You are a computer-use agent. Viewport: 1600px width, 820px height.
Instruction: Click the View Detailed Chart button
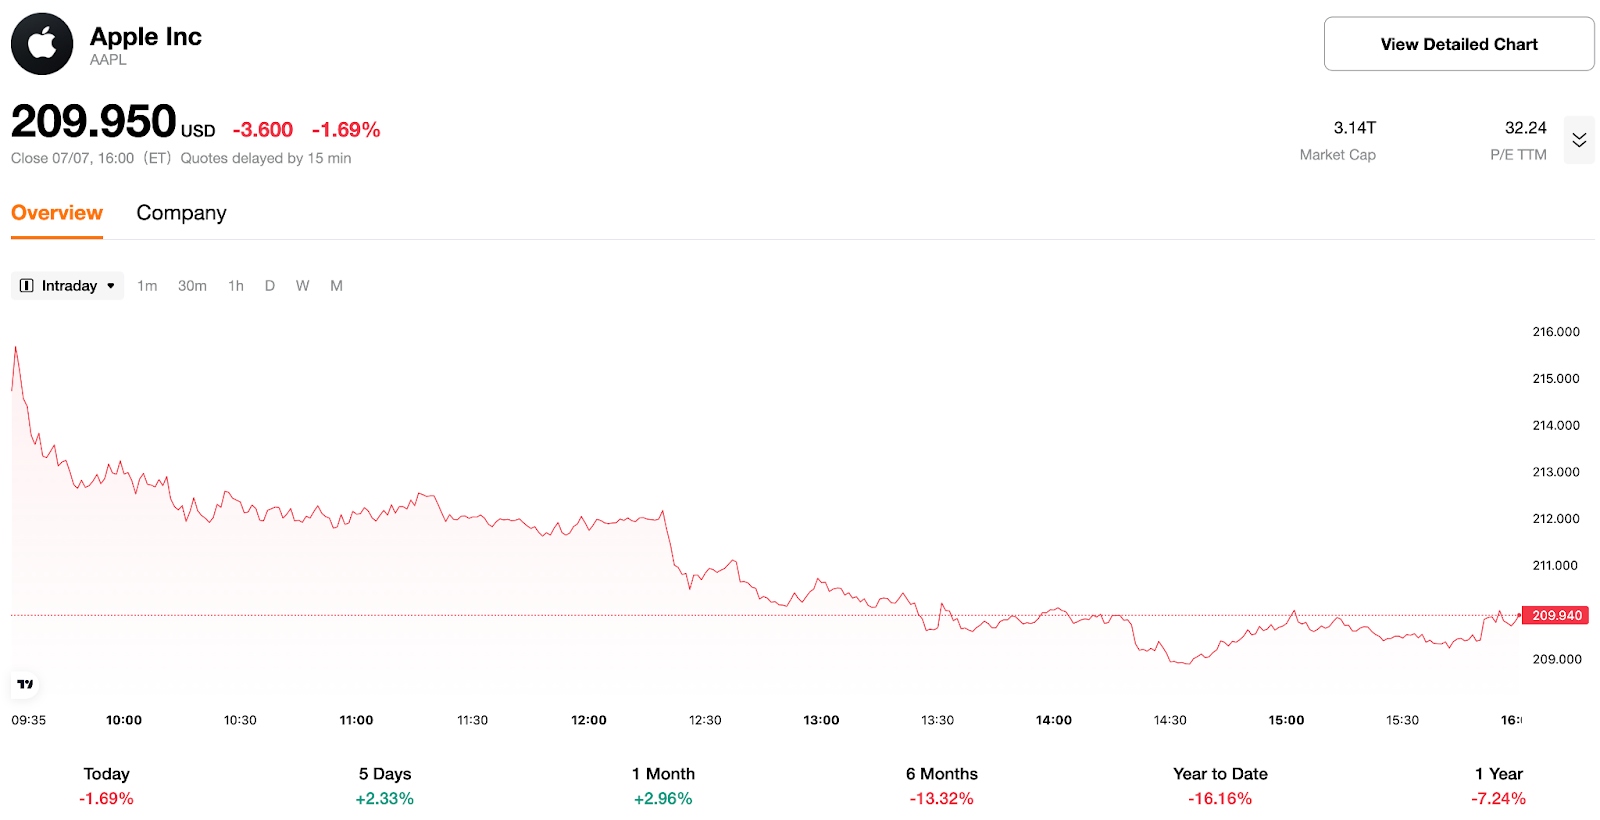tap(1459, 43)
